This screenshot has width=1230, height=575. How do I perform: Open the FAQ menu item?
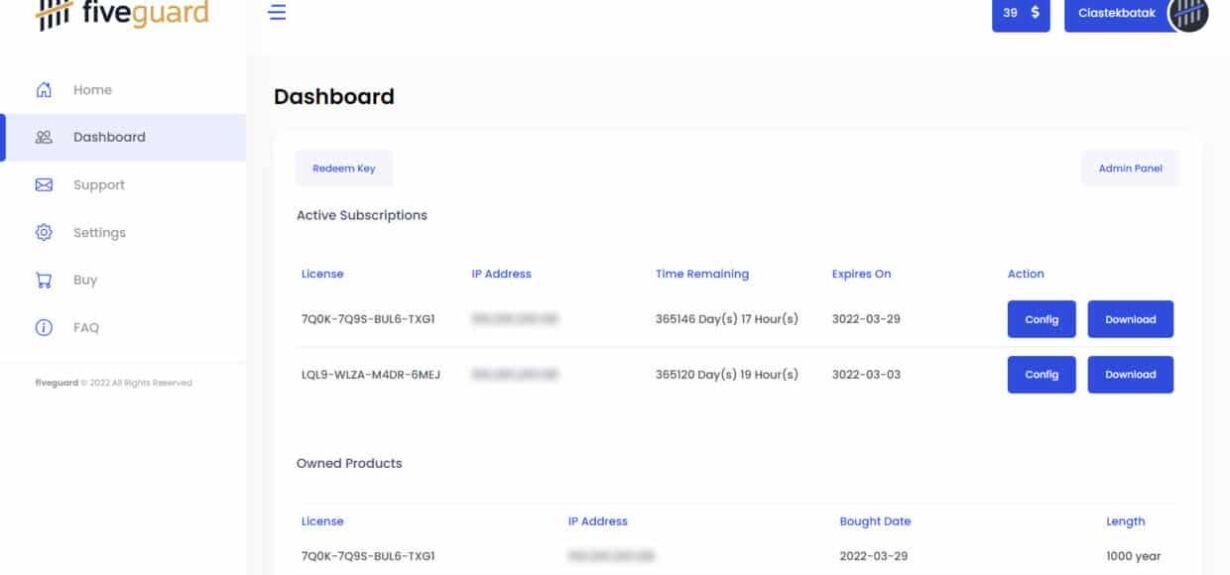coord(86,327)
